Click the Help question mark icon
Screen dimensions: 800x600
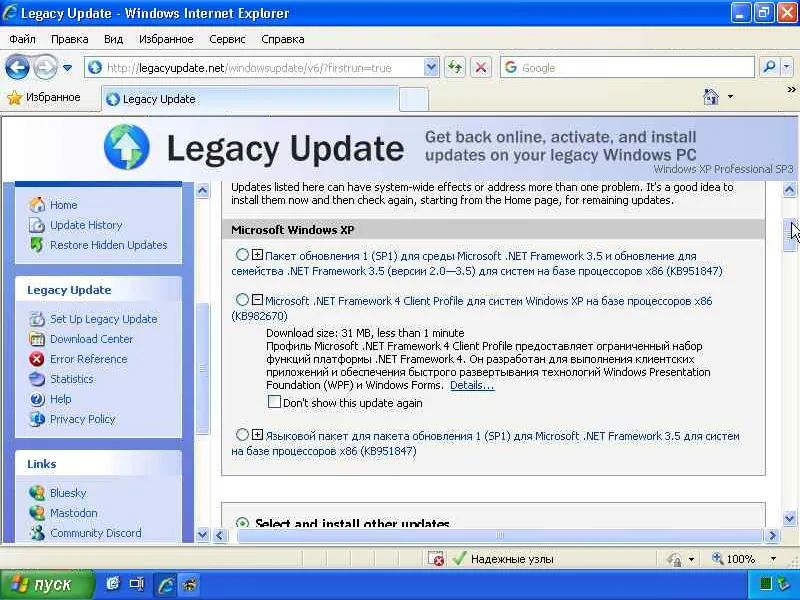click(x=37, y=399)
